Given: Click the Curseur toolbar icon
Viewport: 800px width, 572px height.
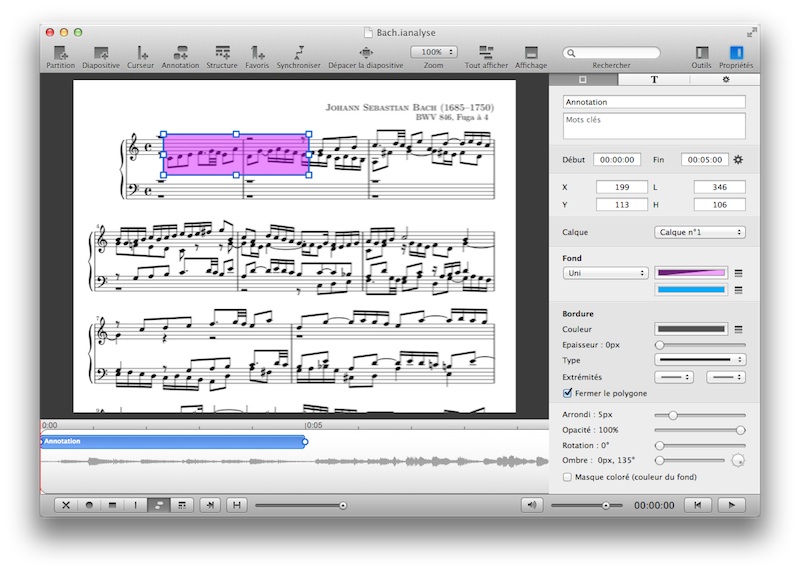Looking at the screenshot, I should tap(141, 53).
